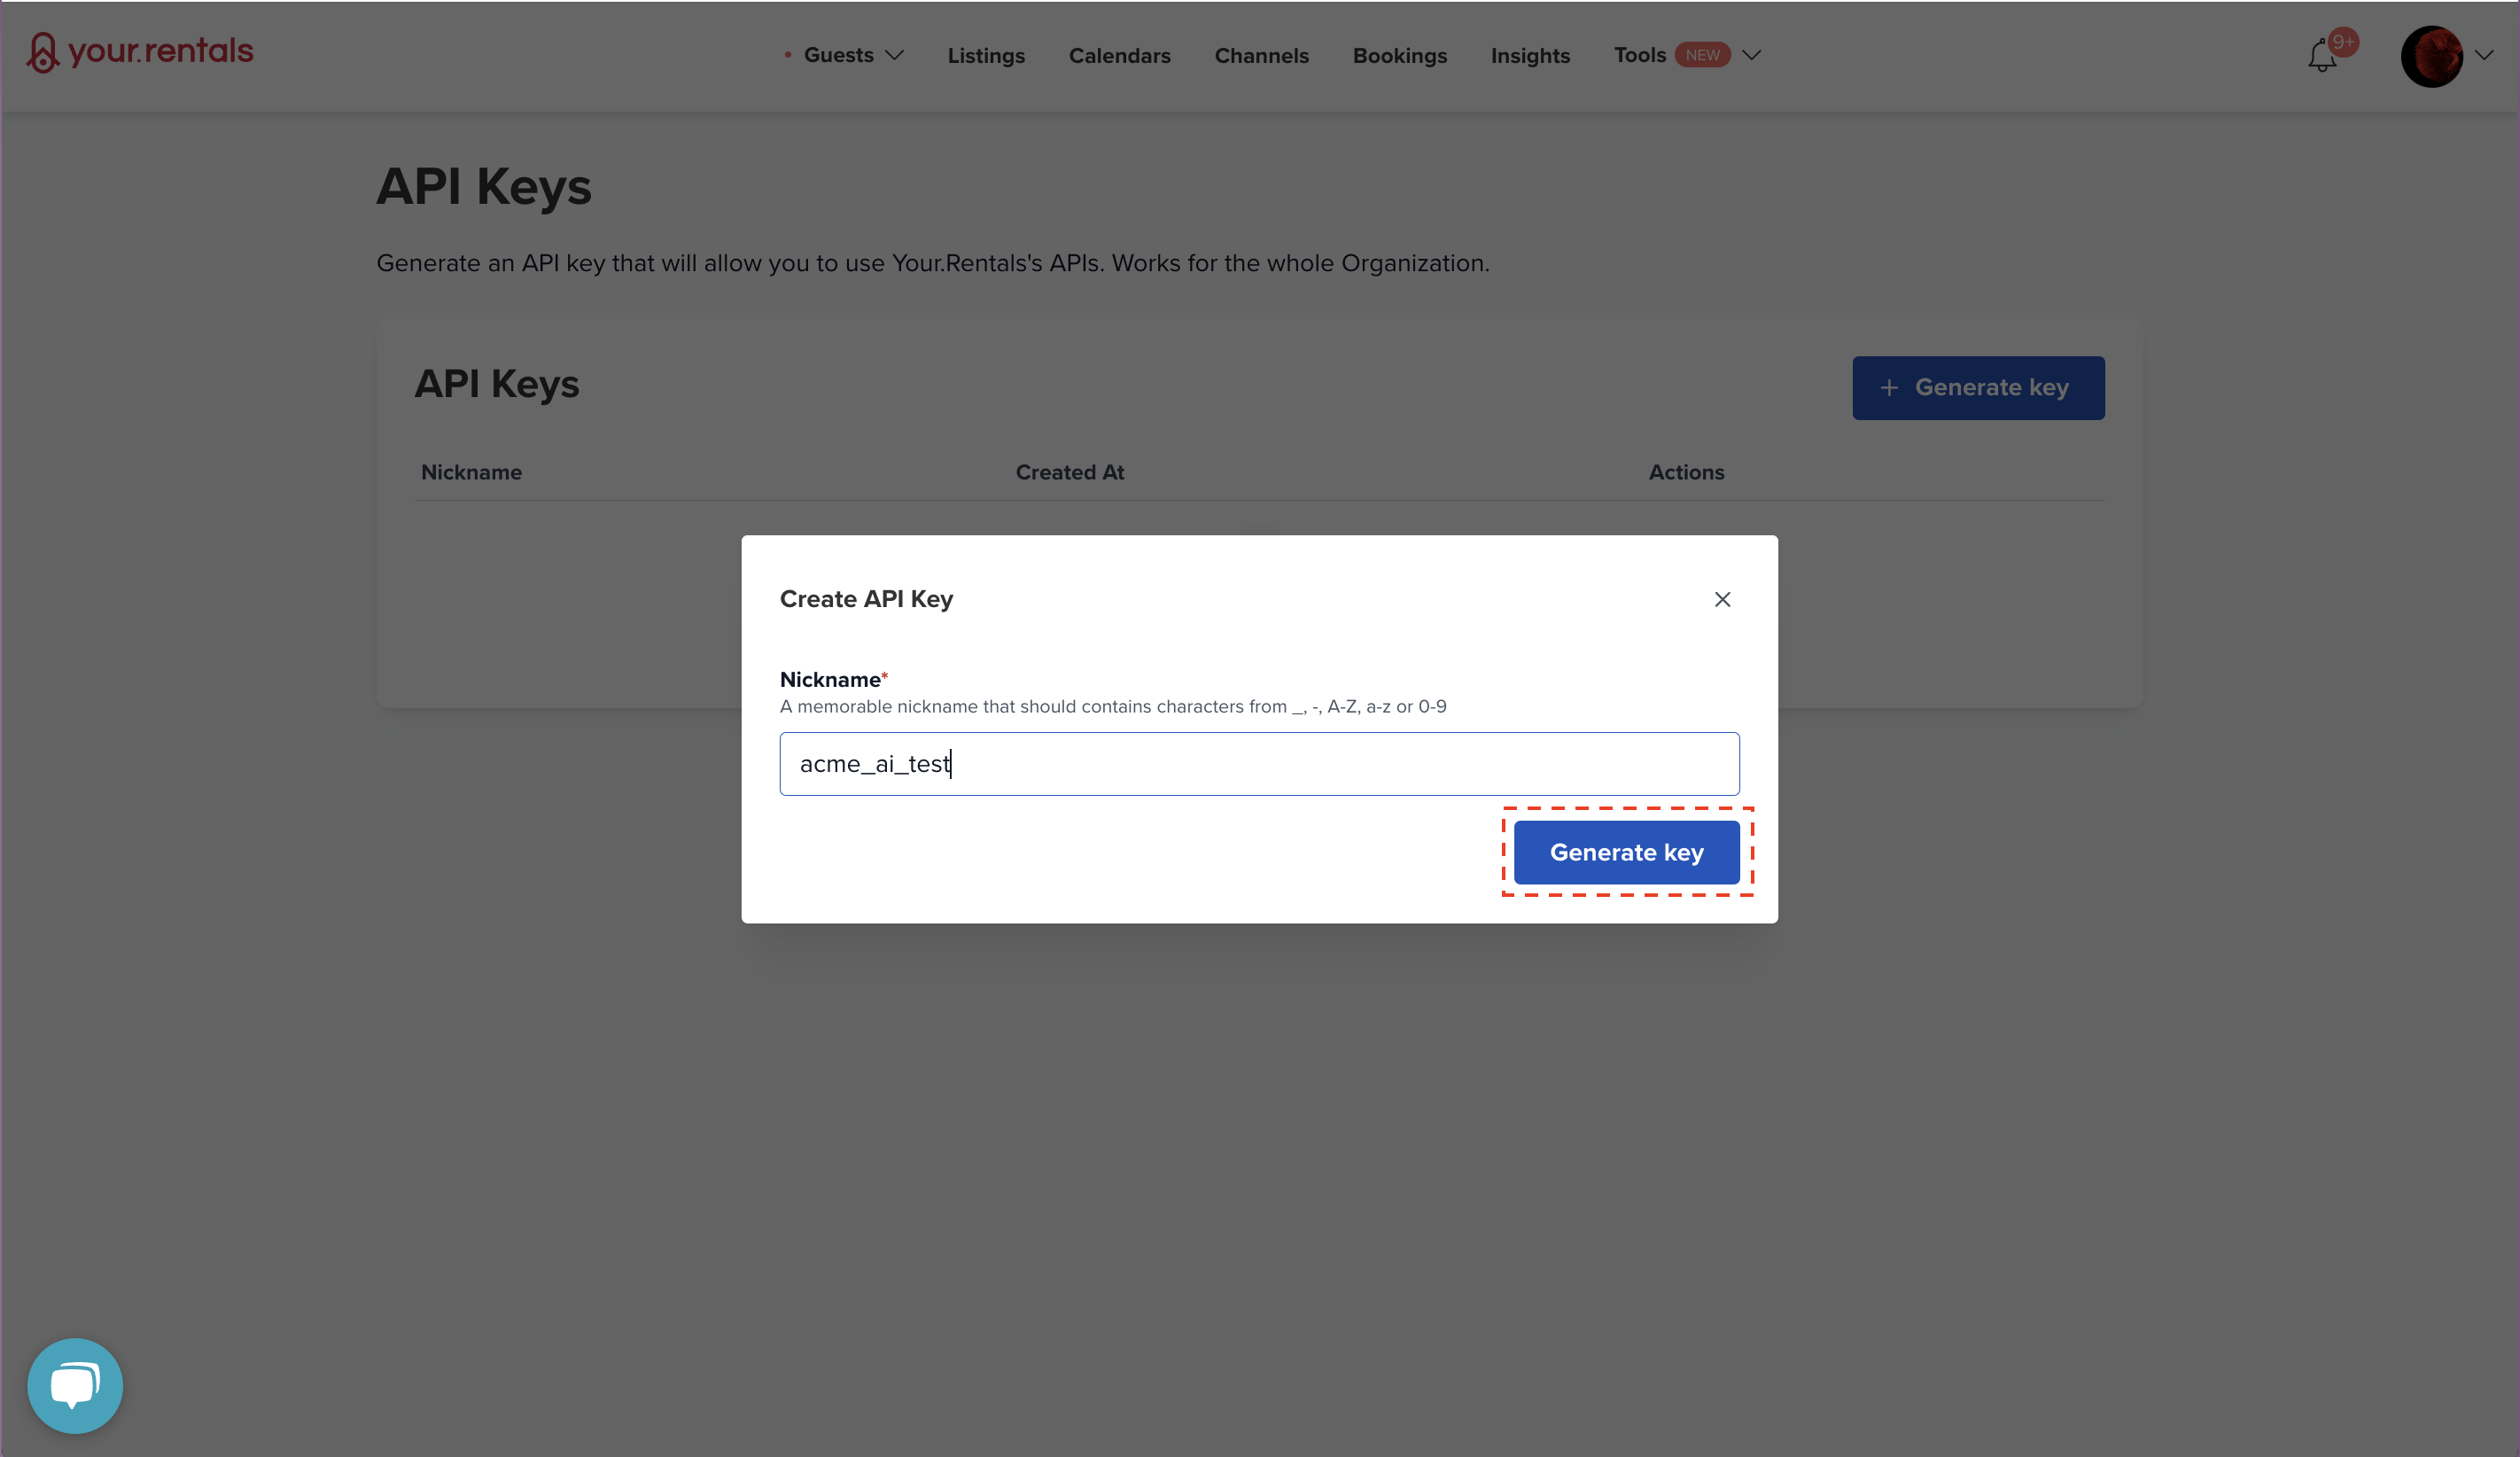2520x1457 pixels.
Task: Click the NEW badge beside Tools
Action: (1702, 55)
